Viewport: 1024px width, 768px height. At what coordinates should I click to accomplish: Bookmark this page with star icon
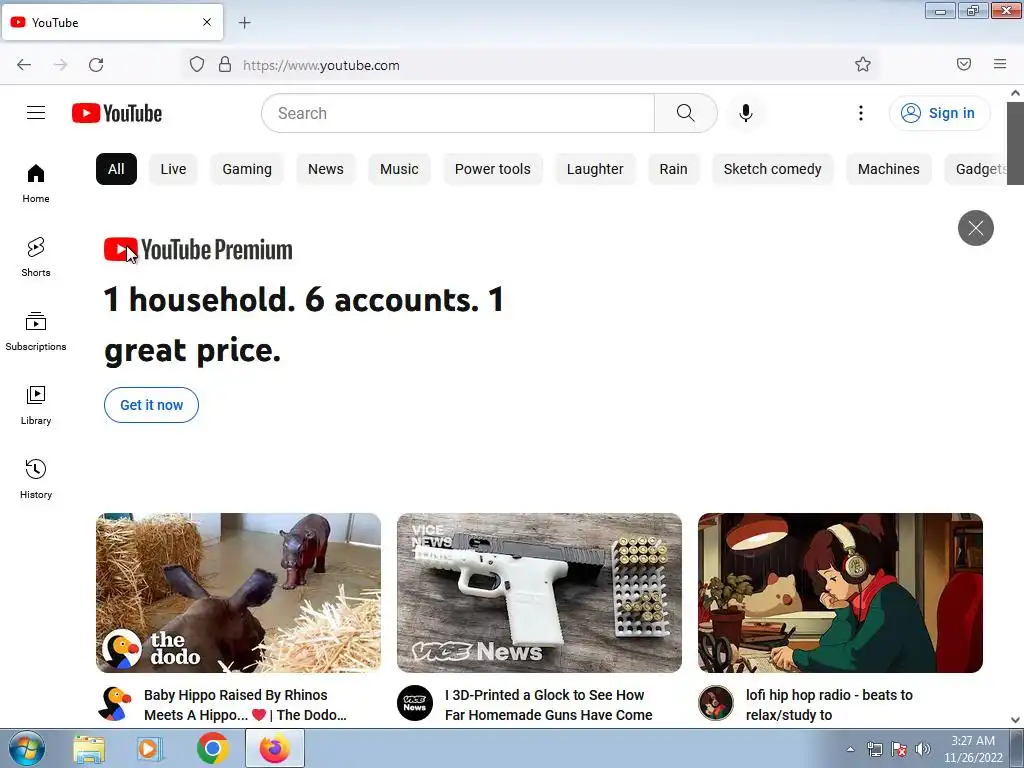point(863,64)
